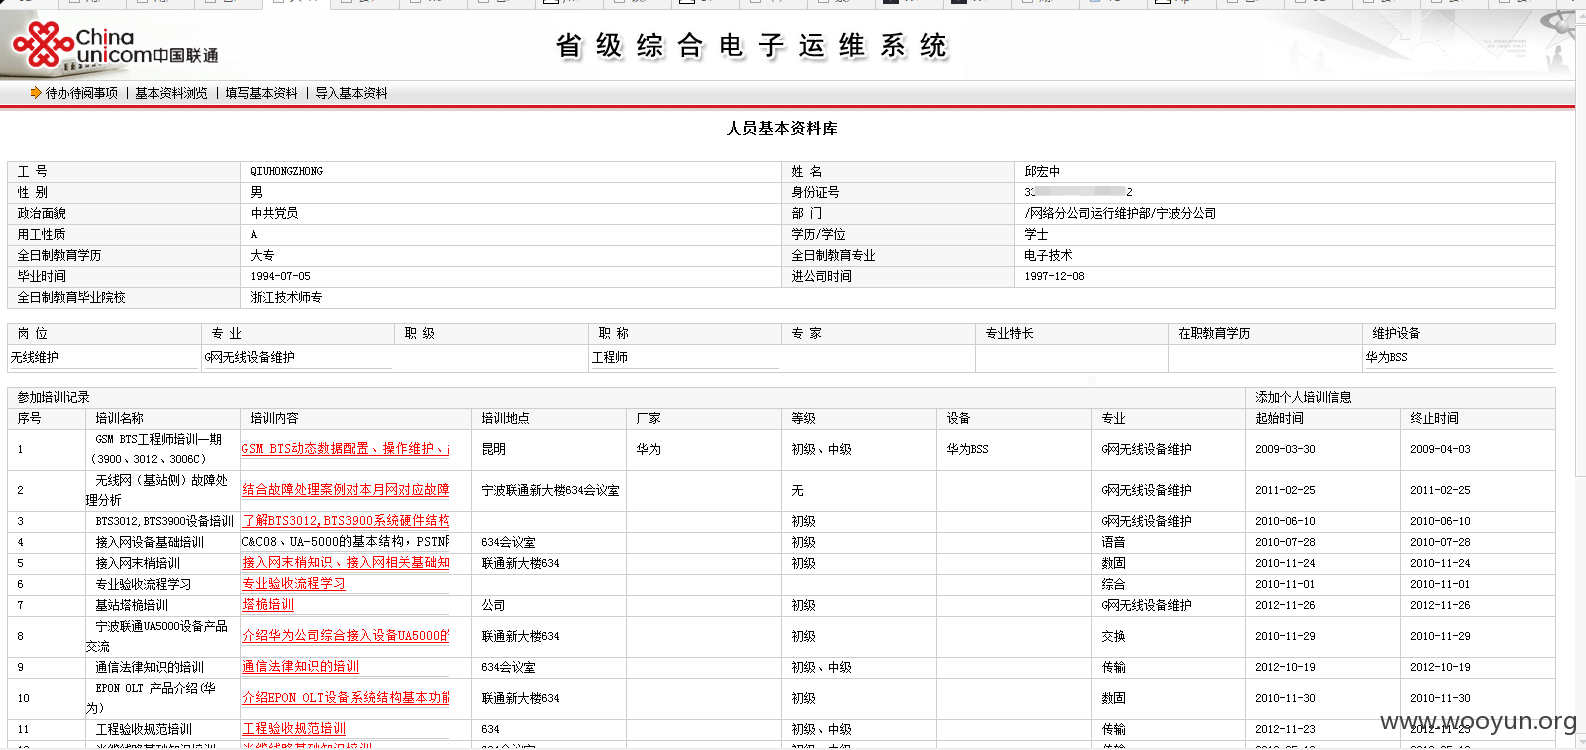Select training name 接入网设备基础培训
1586x750 pixels.
pyautogui.click(x=149, y=542)
